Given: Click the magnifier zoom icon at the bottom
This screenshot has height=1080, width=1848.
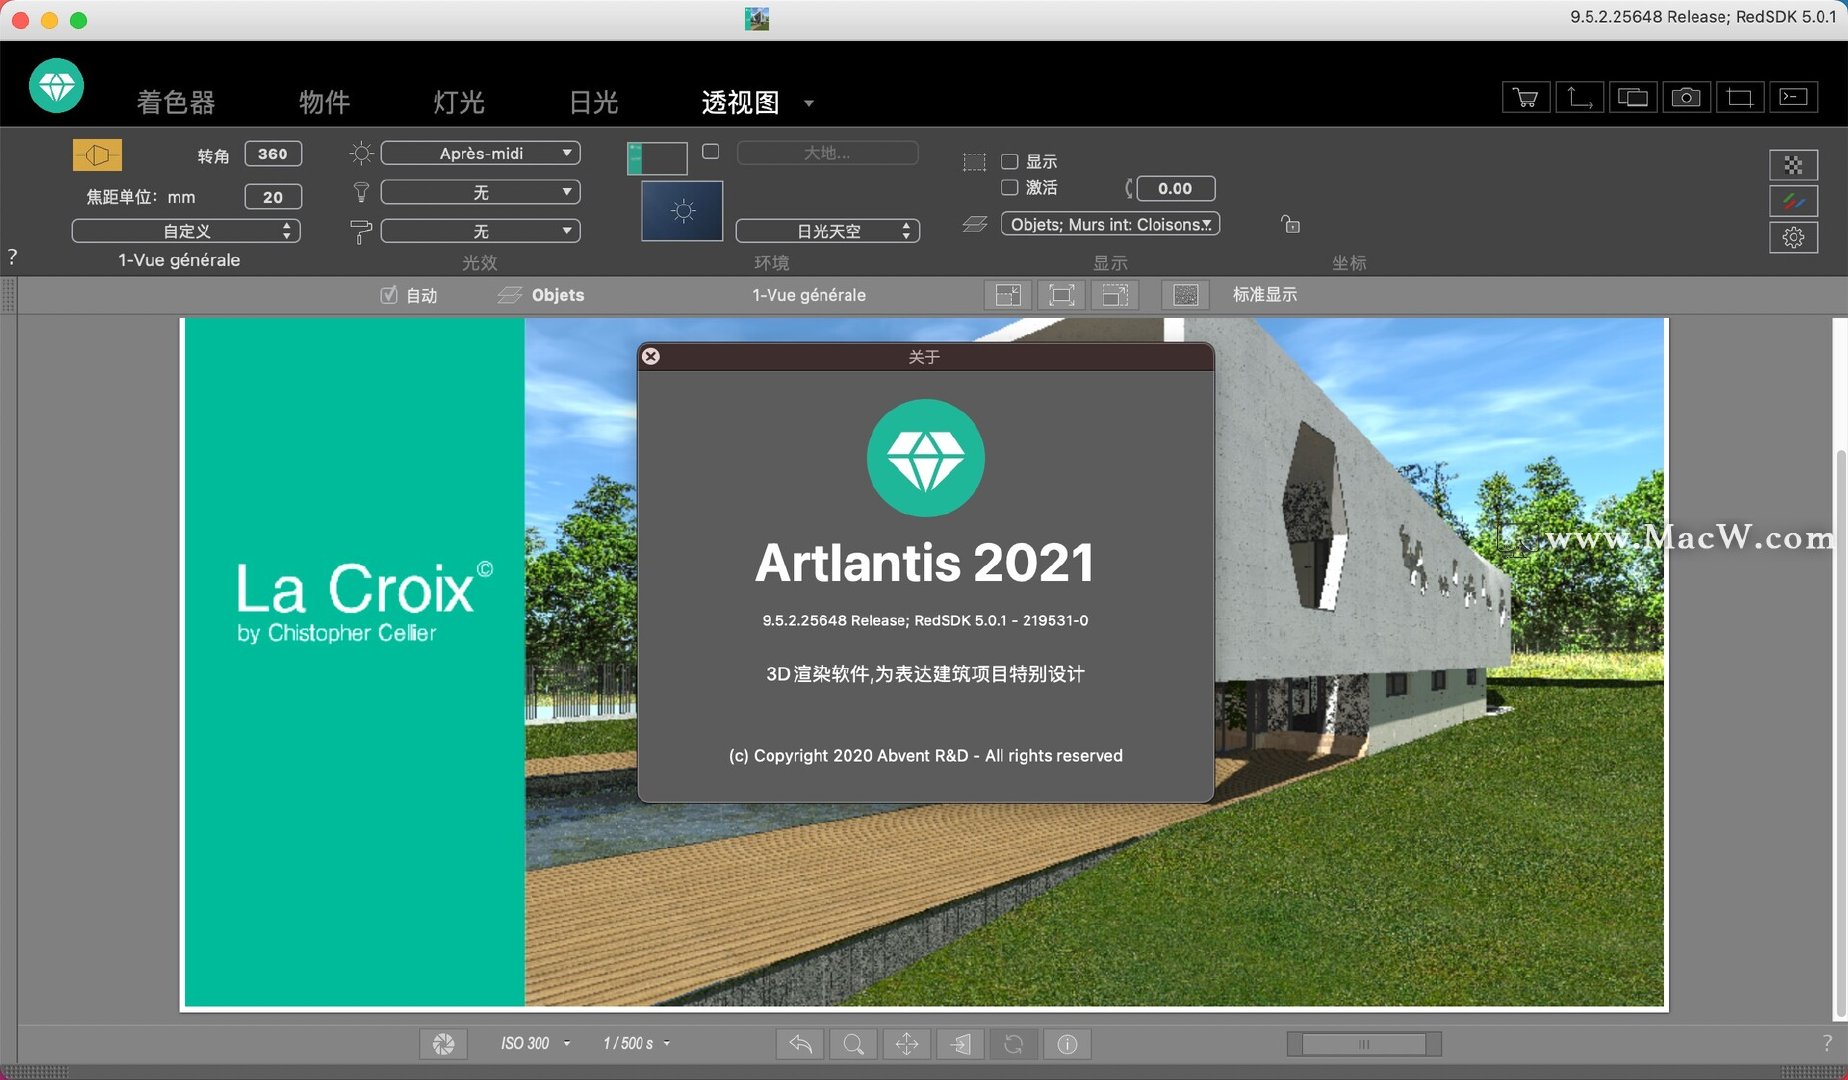Looking at the screenshot, I should (853, 1043).
